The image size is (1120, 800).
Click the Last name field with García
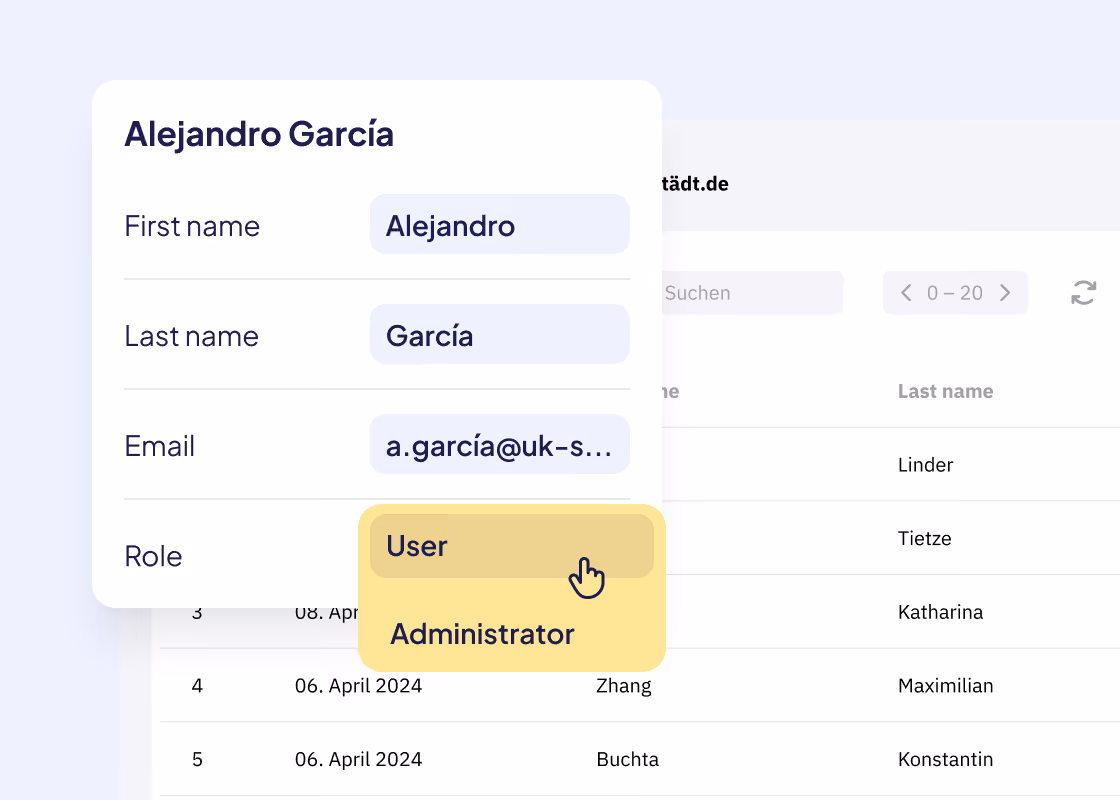coord(499,334)
